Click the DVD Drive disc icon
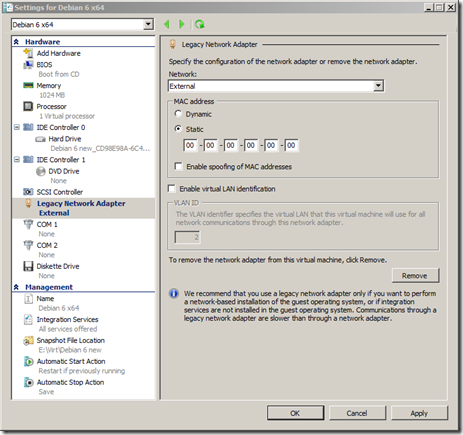 [41, 171]
